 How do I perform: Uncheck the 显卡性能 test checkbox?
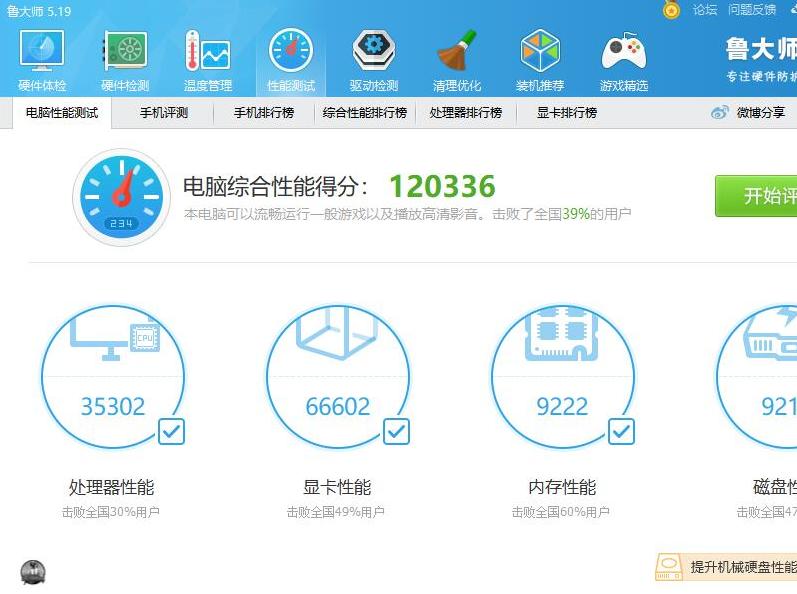(396, 431)
